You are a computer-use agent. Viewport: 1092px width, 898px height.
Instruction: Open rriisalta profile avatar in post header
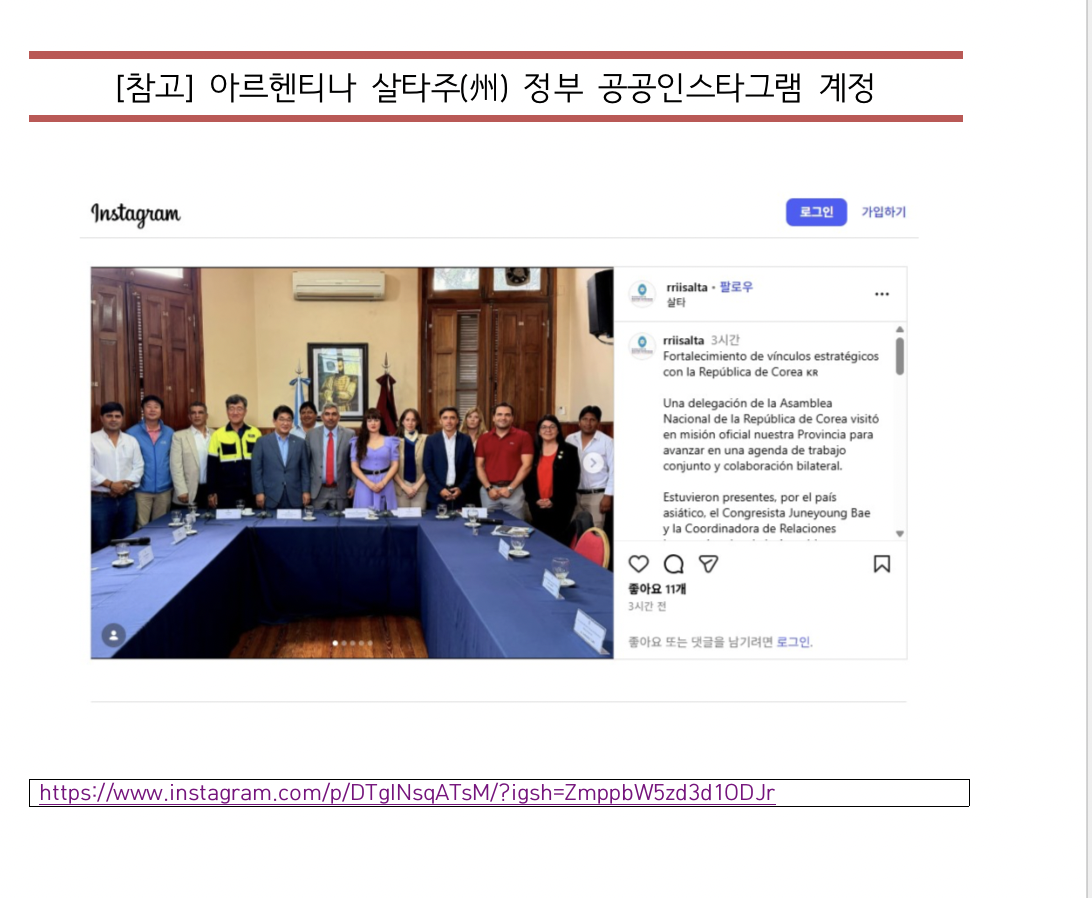coord(642,293)
